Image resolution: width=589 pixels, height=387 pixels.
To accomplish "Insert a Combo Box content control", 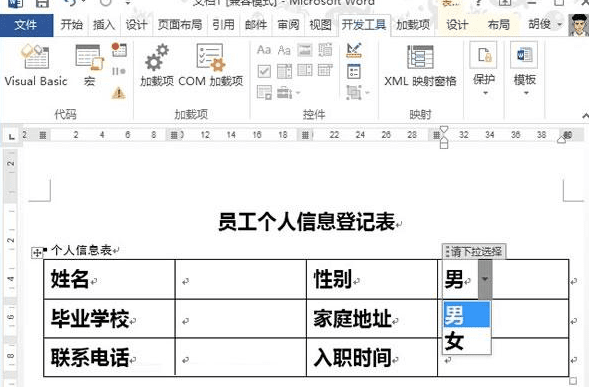I will [x=284, y=71].
